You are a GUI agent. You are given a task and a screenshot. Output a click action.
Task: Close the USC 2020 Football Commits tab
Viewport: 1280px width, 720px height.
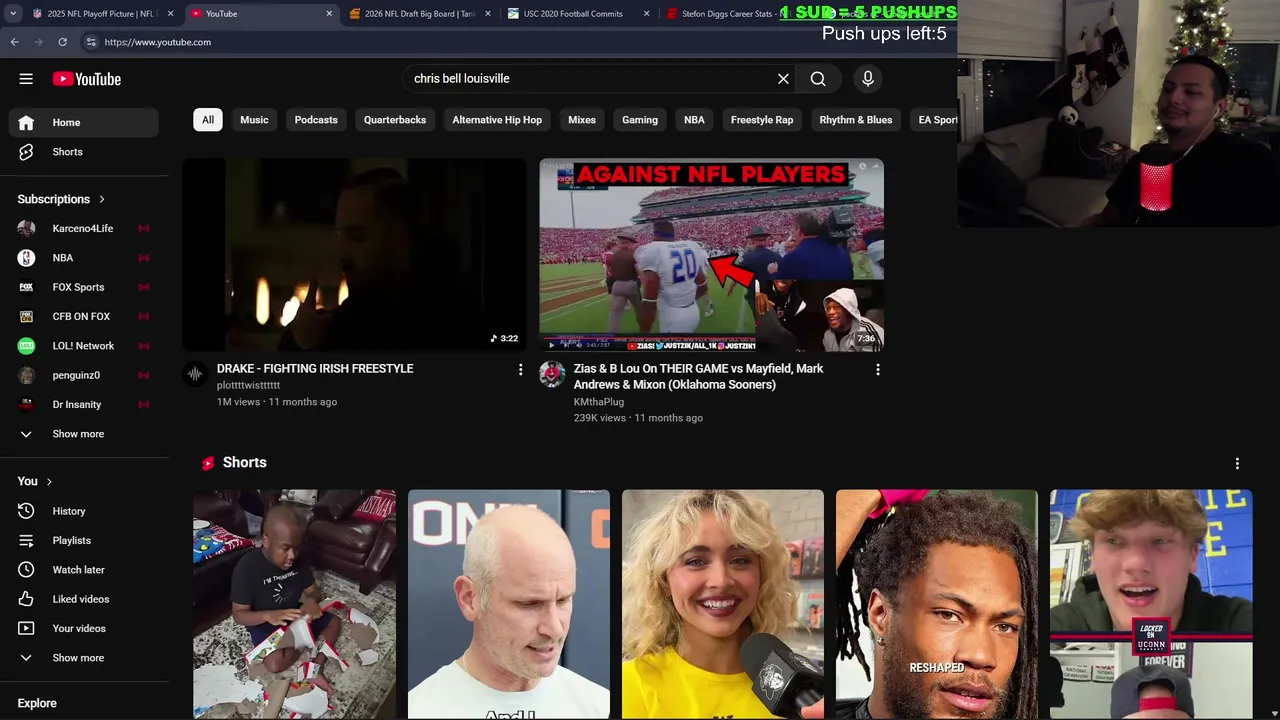[x=646, y=14]
